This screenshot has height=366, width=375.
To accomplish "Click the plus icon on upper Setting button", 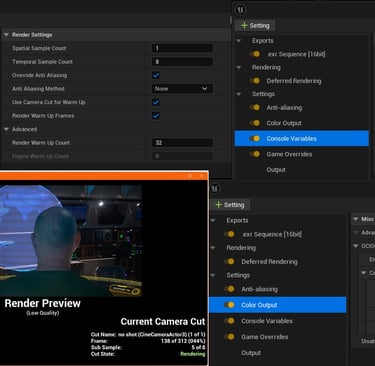I will [244, 25].
